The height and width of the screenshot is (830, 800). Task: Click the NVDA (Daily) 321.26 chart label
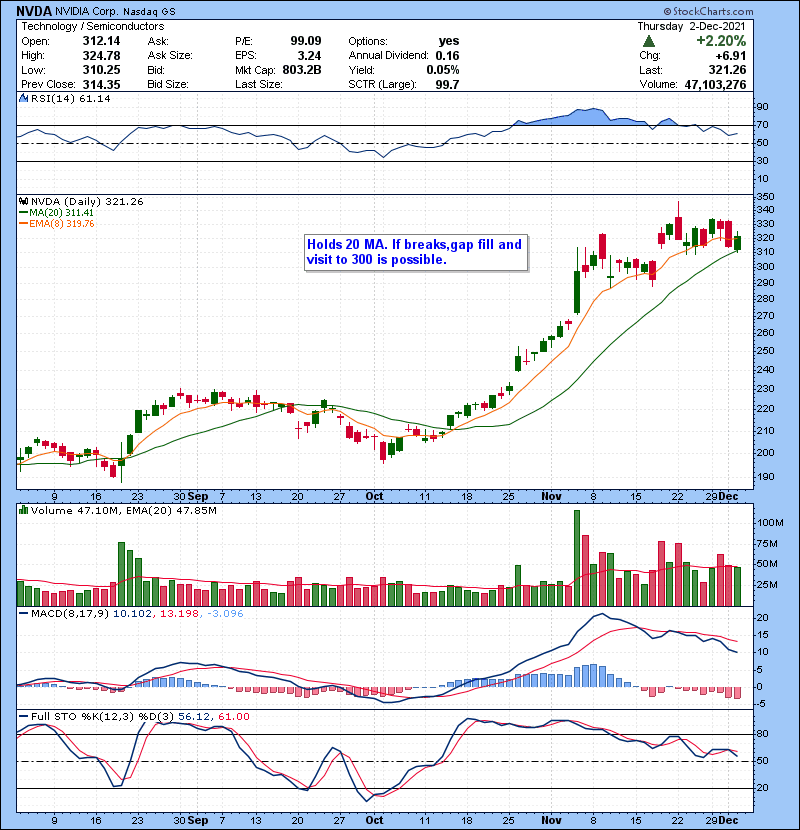click(x=87, y=202)
